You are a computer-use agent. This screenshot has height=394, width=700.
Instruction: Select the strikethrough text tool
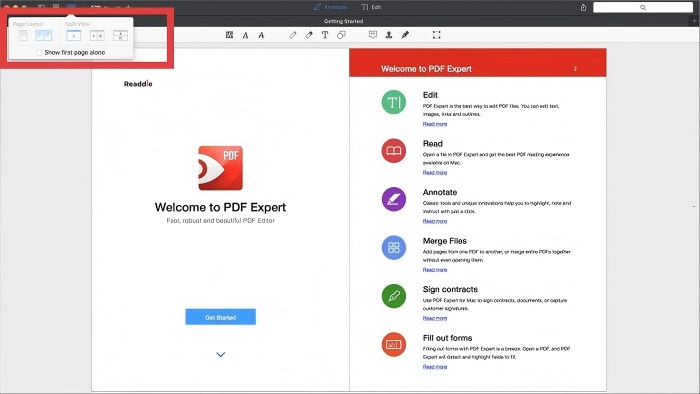point(261,35)
